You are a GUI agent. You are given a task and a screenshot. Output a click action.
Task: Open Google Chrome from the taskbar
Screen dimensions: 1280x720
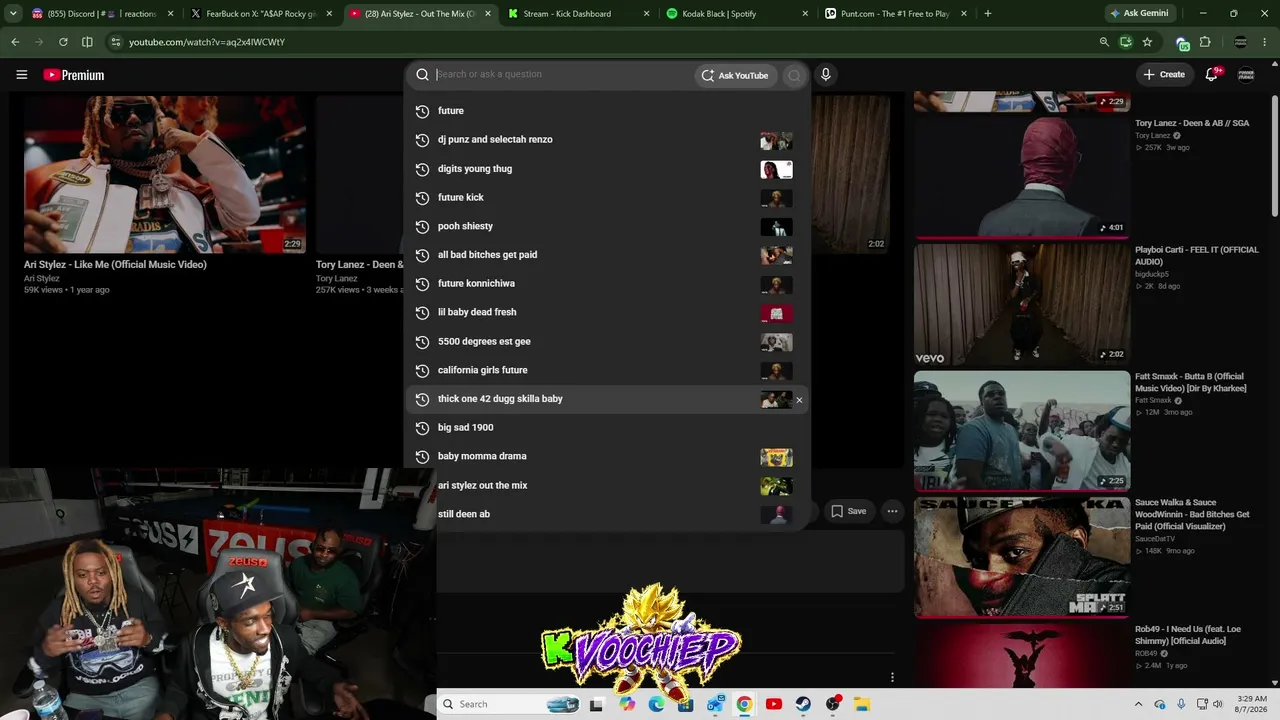pyautogui.click(x=744, y=704)
